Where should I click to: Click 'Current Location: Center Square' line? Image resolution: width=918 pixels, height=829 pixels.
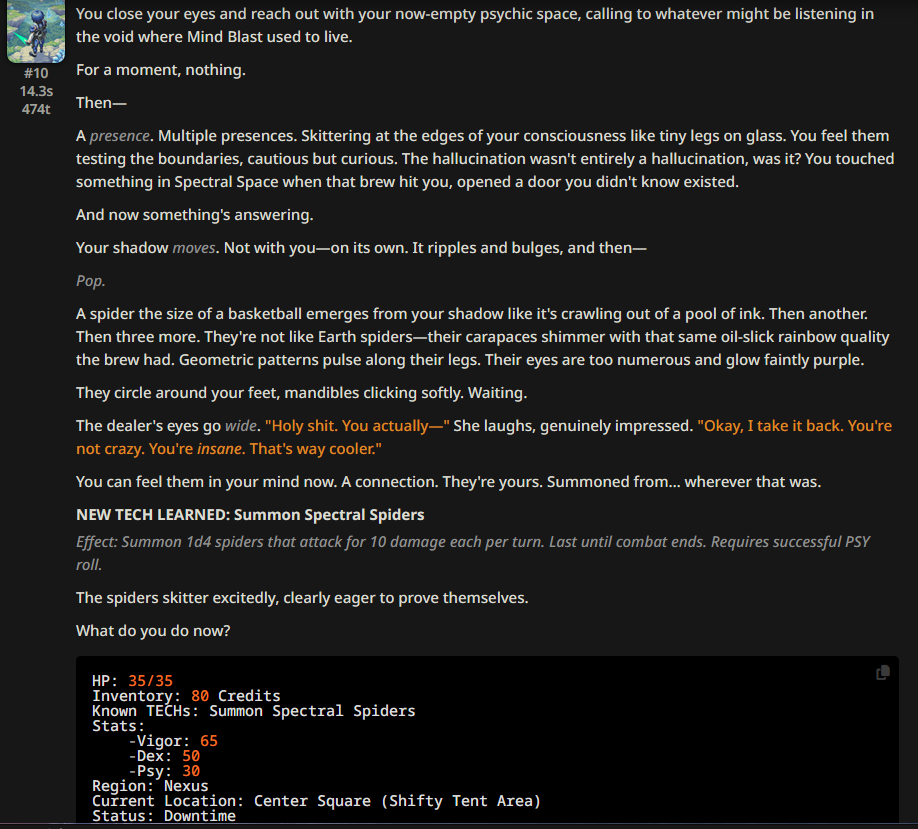pos(316,801)
